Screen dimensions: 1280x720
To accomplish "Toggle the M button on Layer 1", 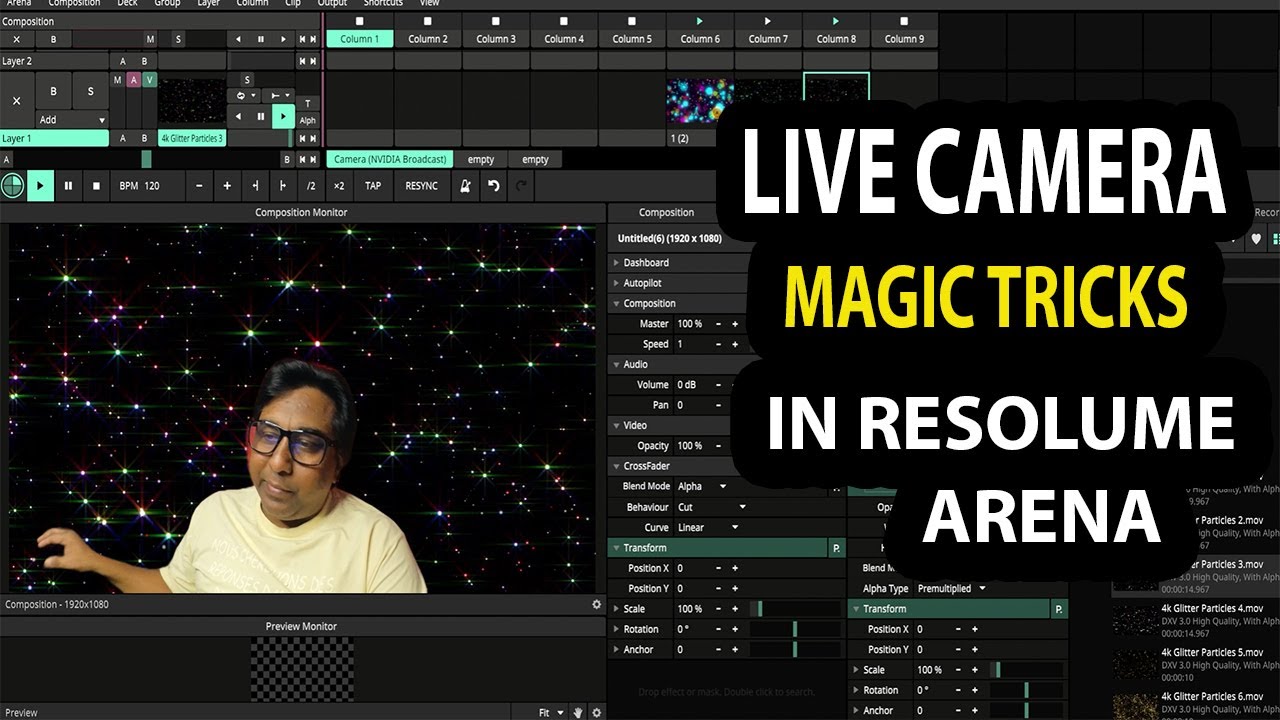I will (x=117, y=80).
